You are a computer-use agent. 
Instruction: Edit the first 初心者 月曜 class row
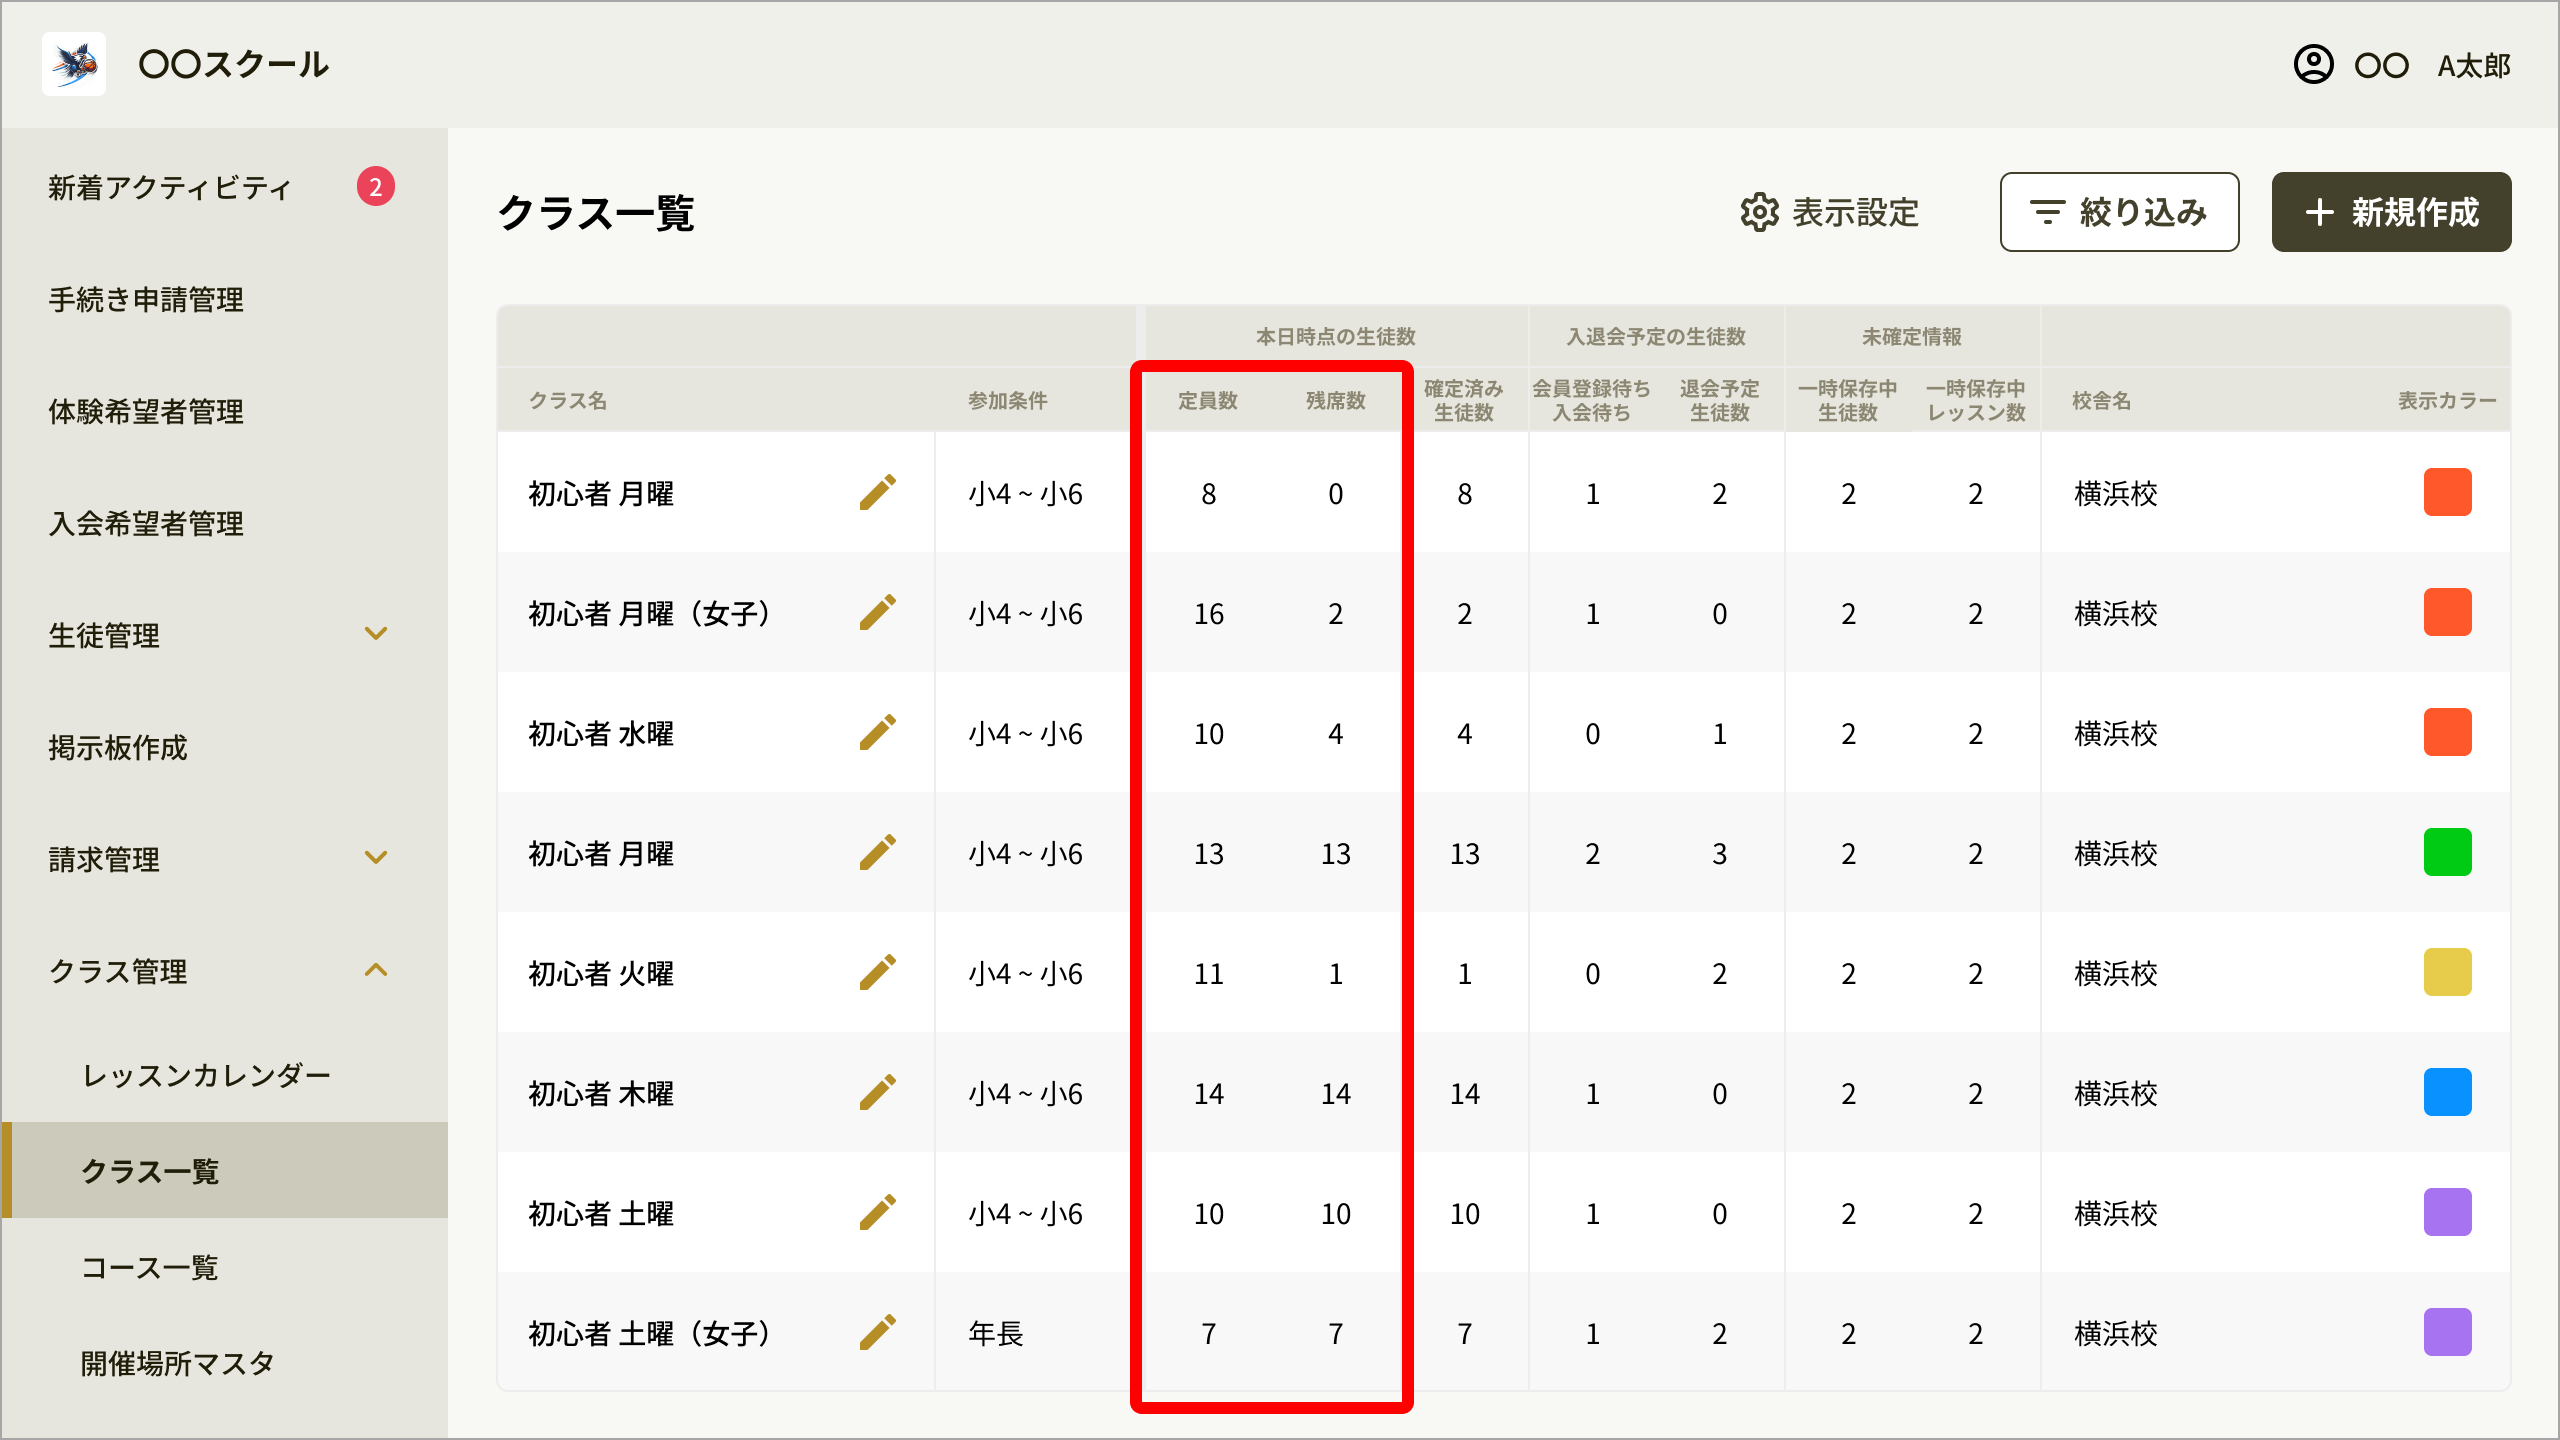[x=877, y=493]
